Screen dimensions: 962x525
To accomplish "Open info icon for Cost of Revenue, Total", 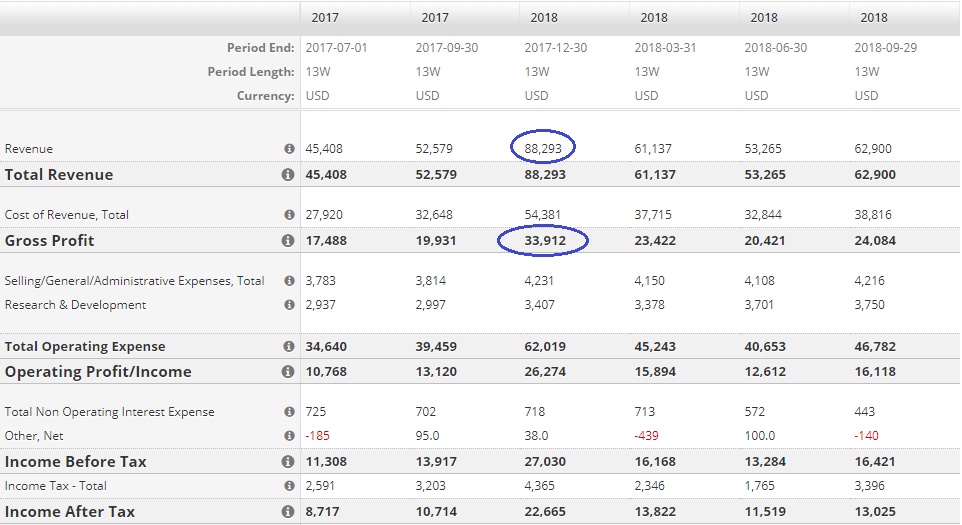I will pyautogui.click(x=289, y=215).
